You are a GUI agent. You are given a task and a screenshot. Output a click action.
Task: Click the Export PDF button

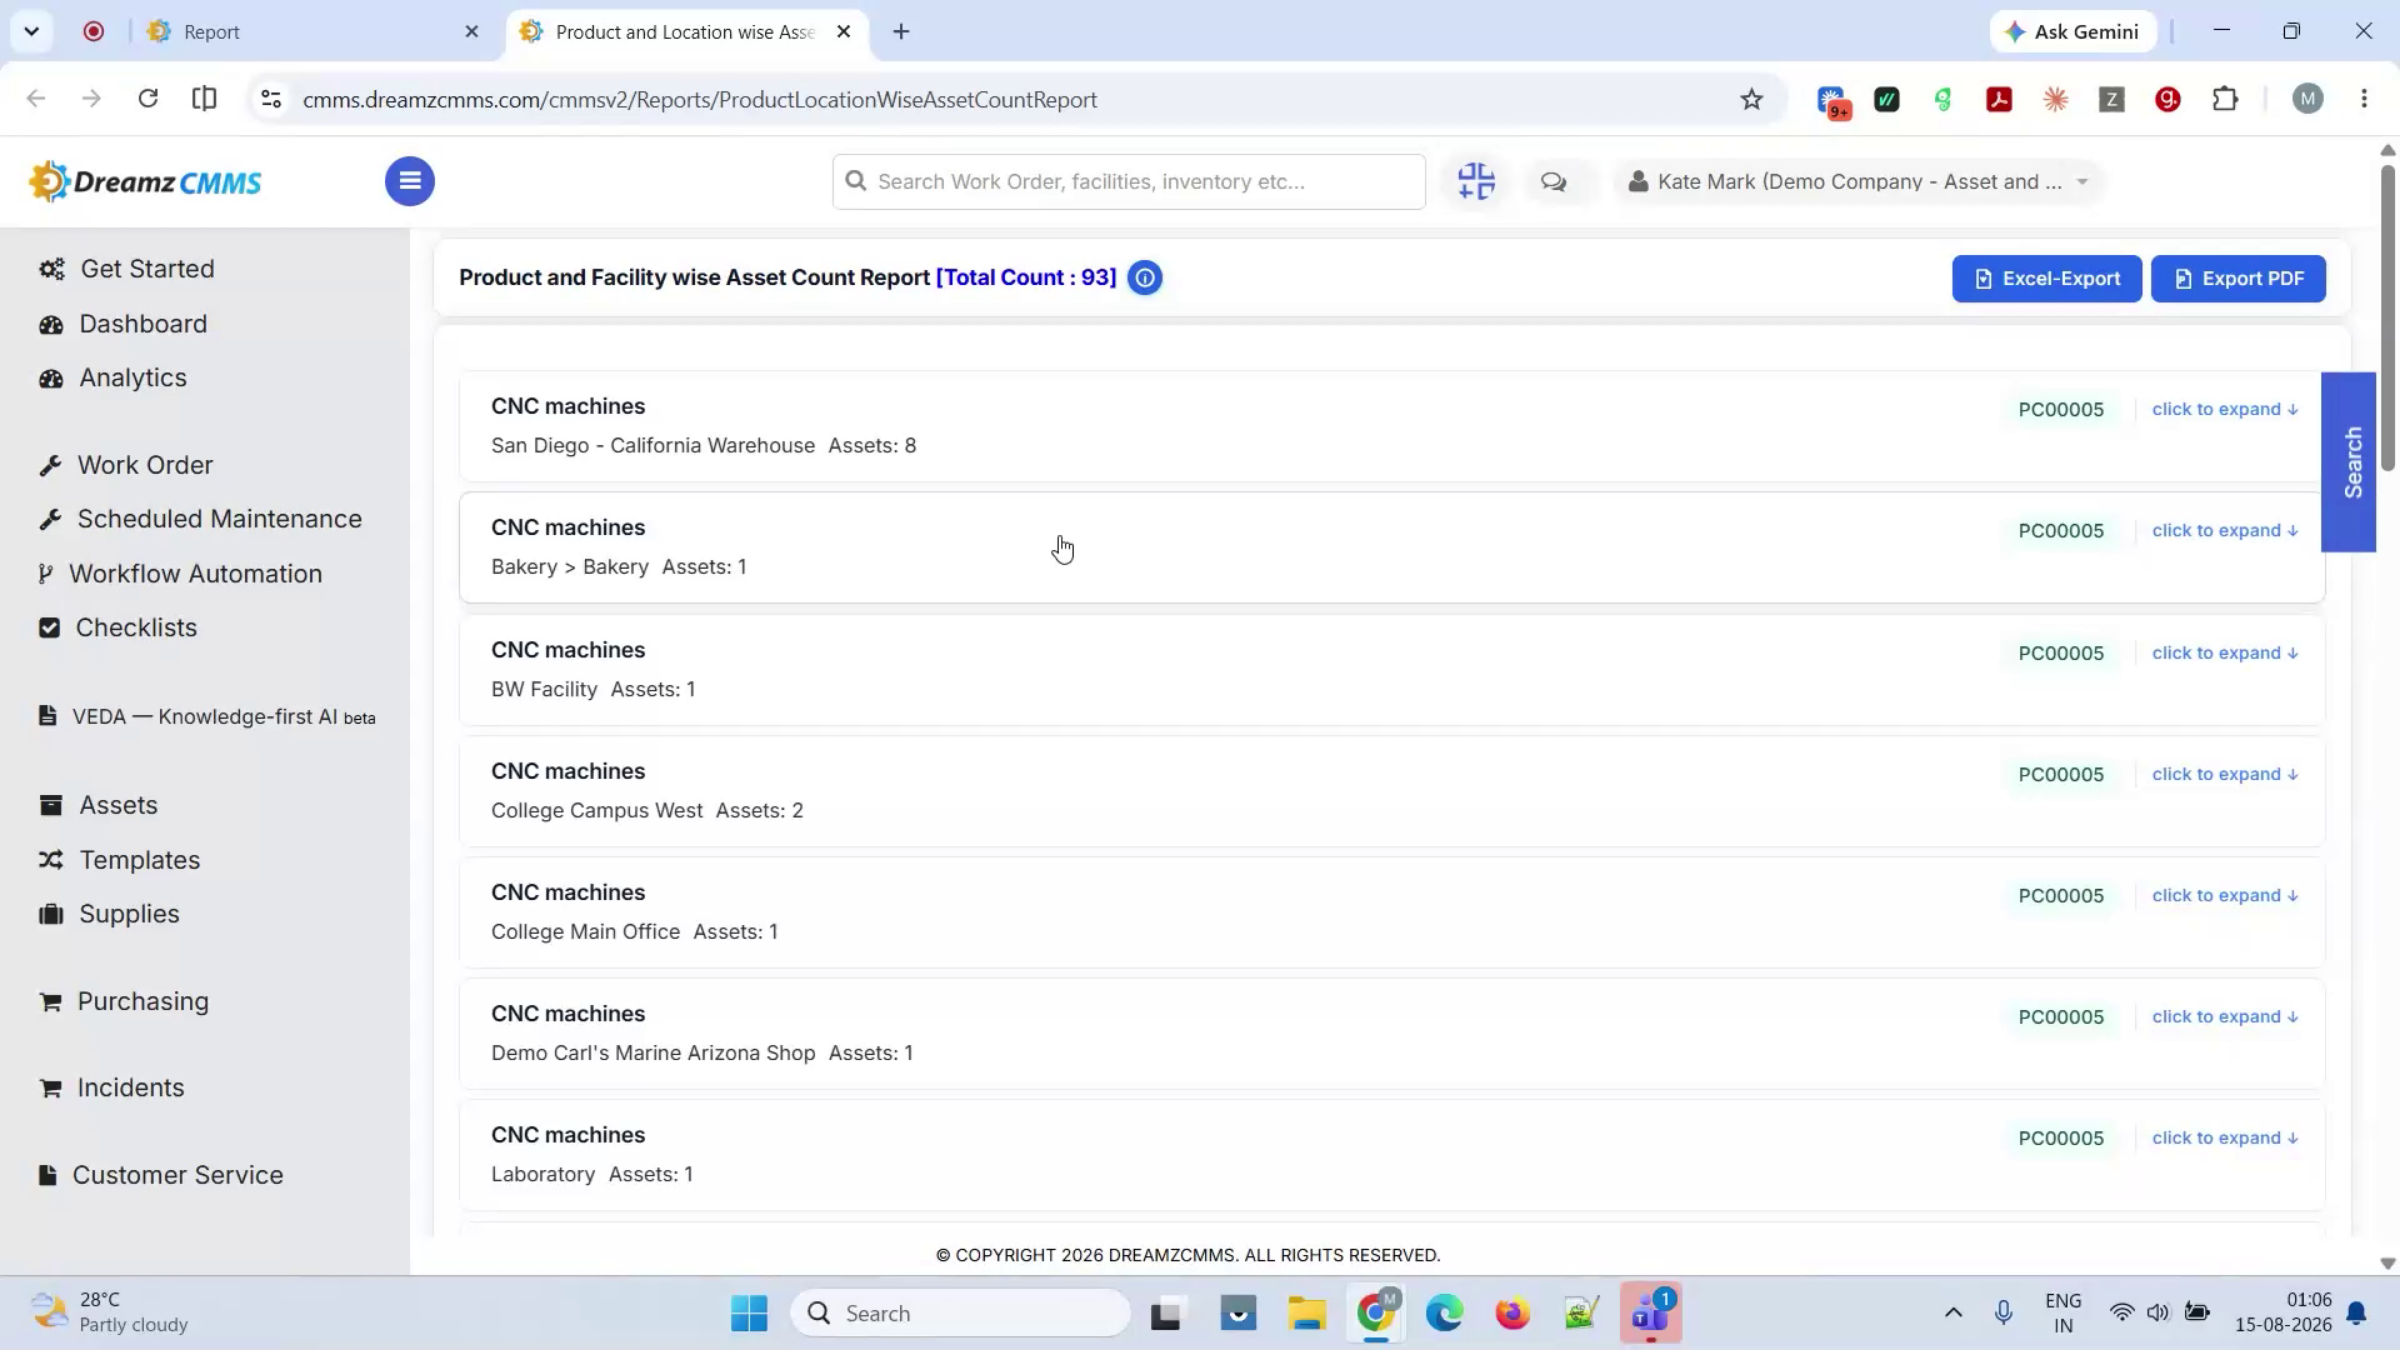(2238, 278)
